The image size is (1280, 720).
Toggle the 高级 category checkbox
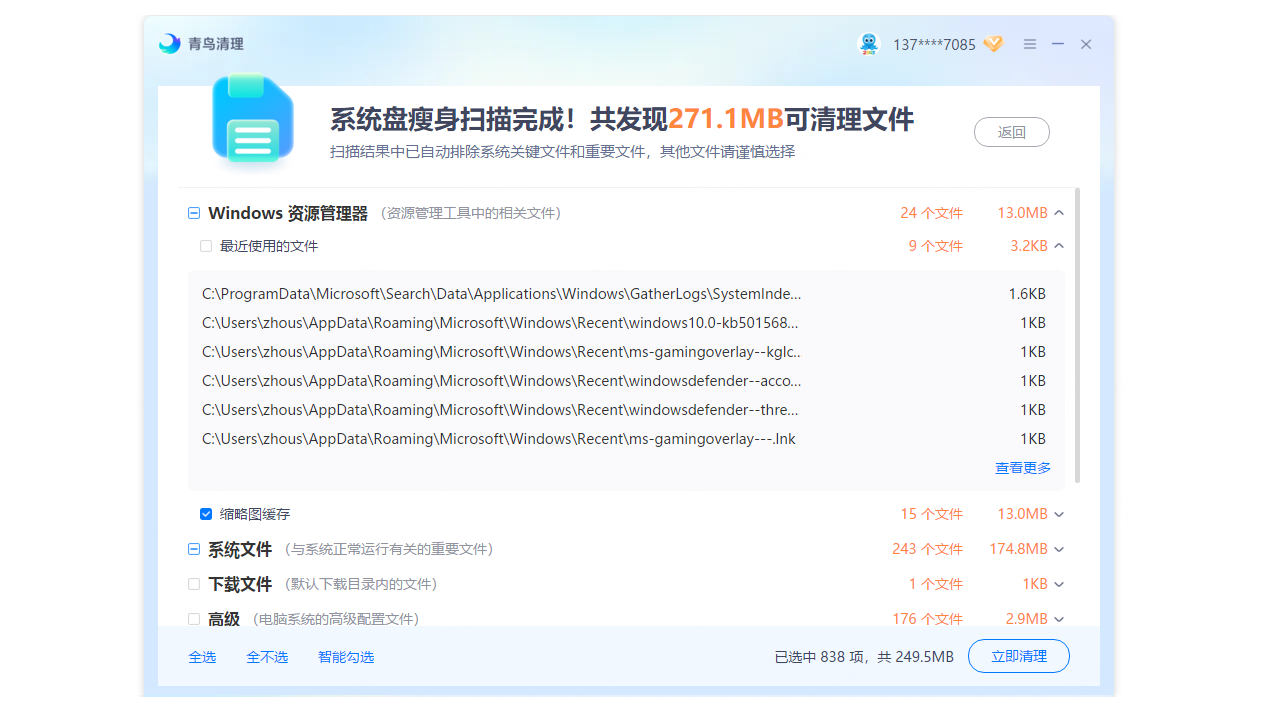[194, 619]
